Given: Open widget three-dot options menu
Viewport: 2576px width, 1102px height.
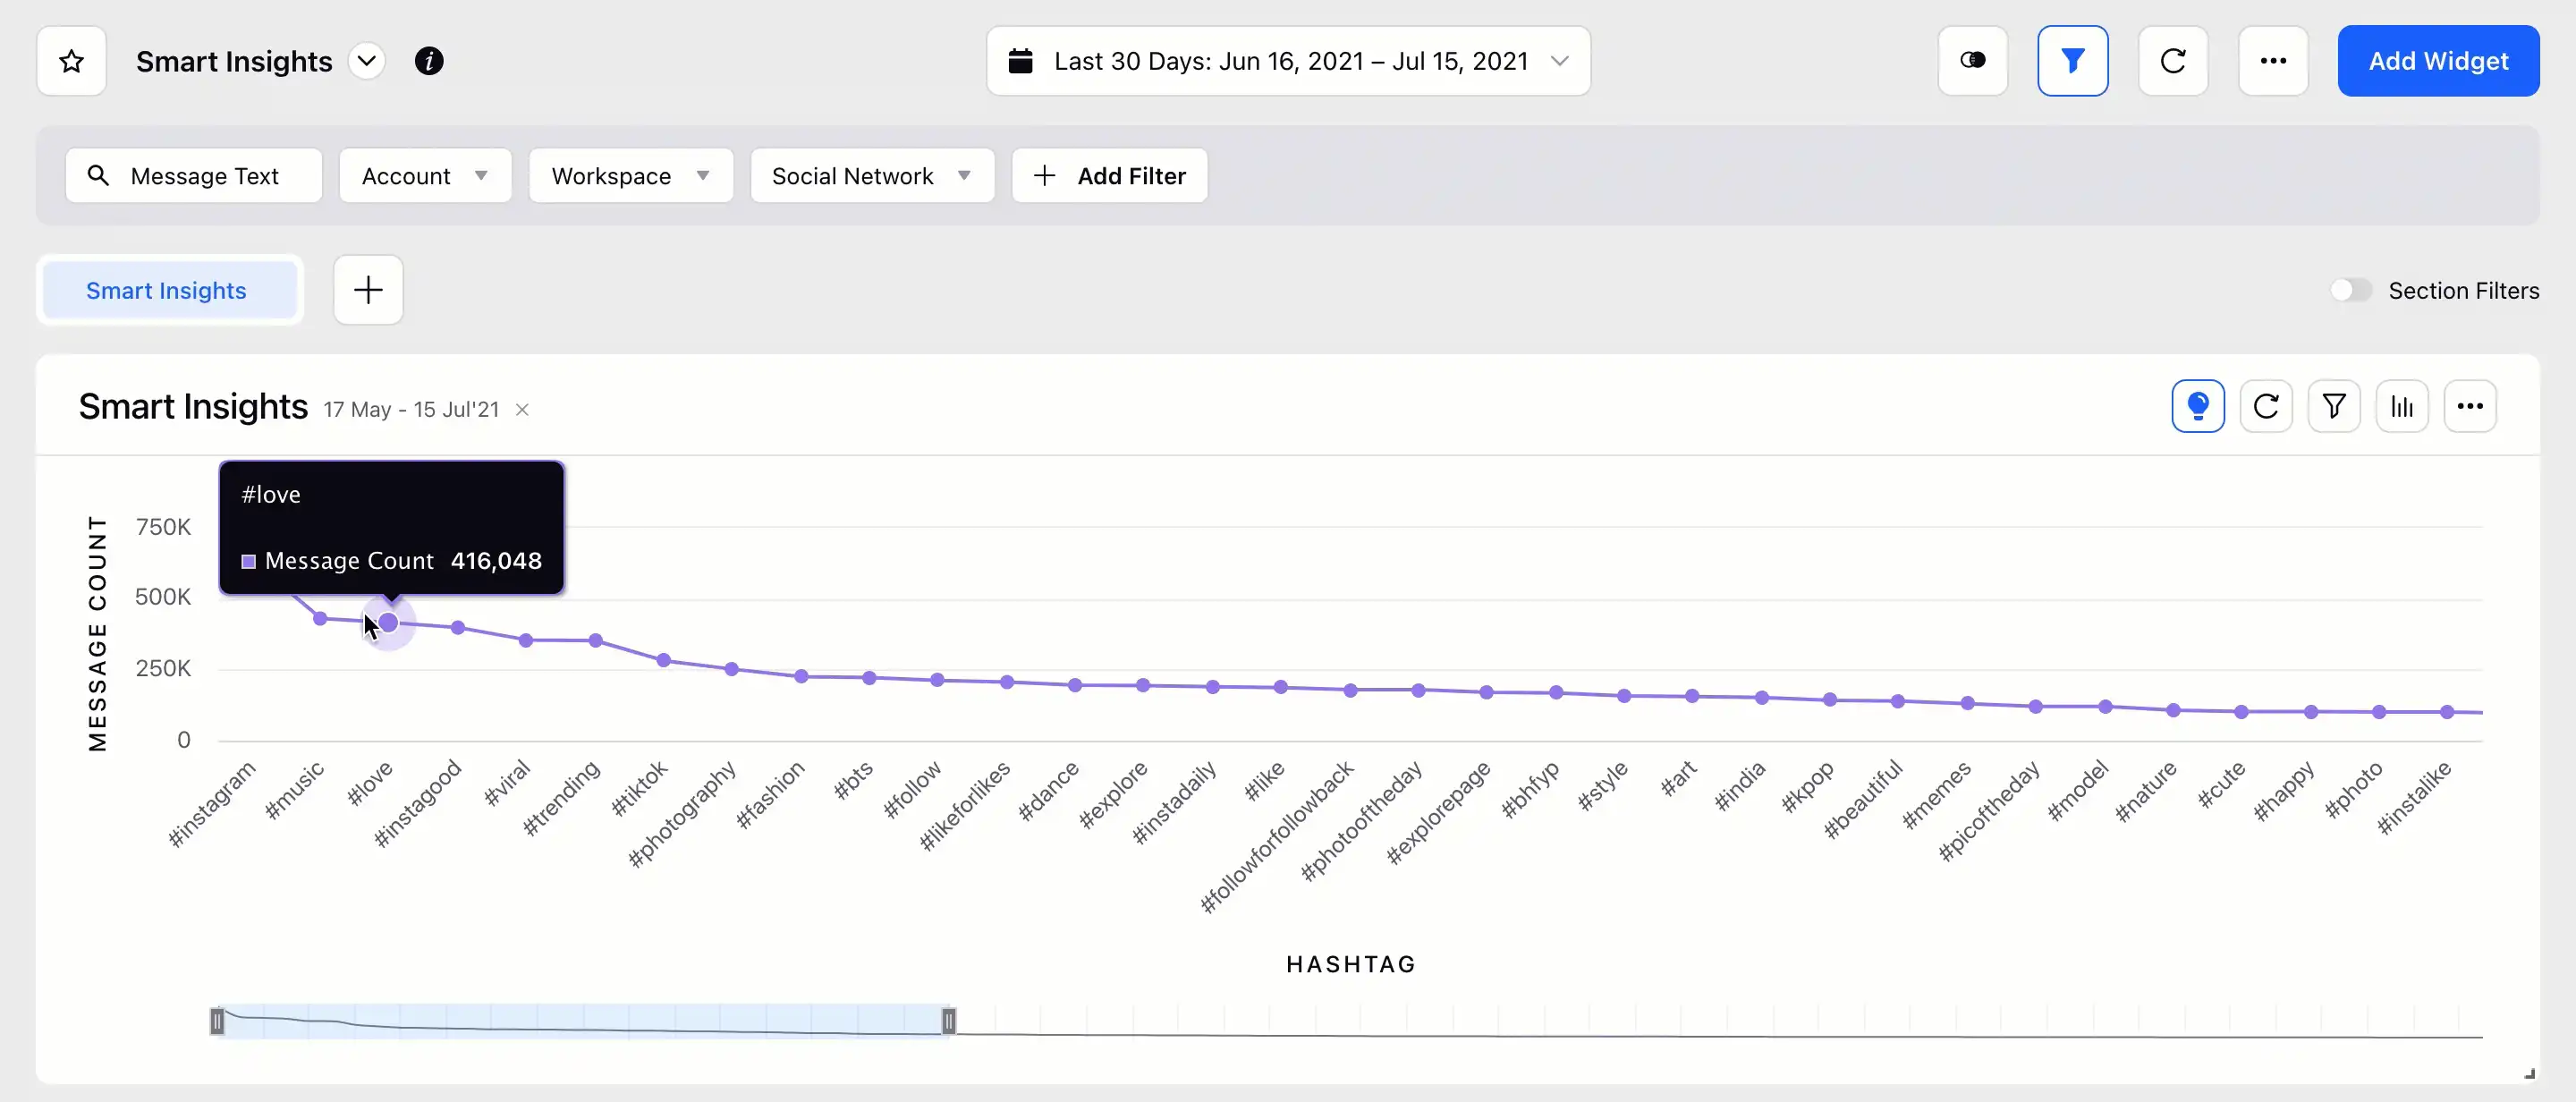Looking at the screenshot, I should pos(2469,406).
